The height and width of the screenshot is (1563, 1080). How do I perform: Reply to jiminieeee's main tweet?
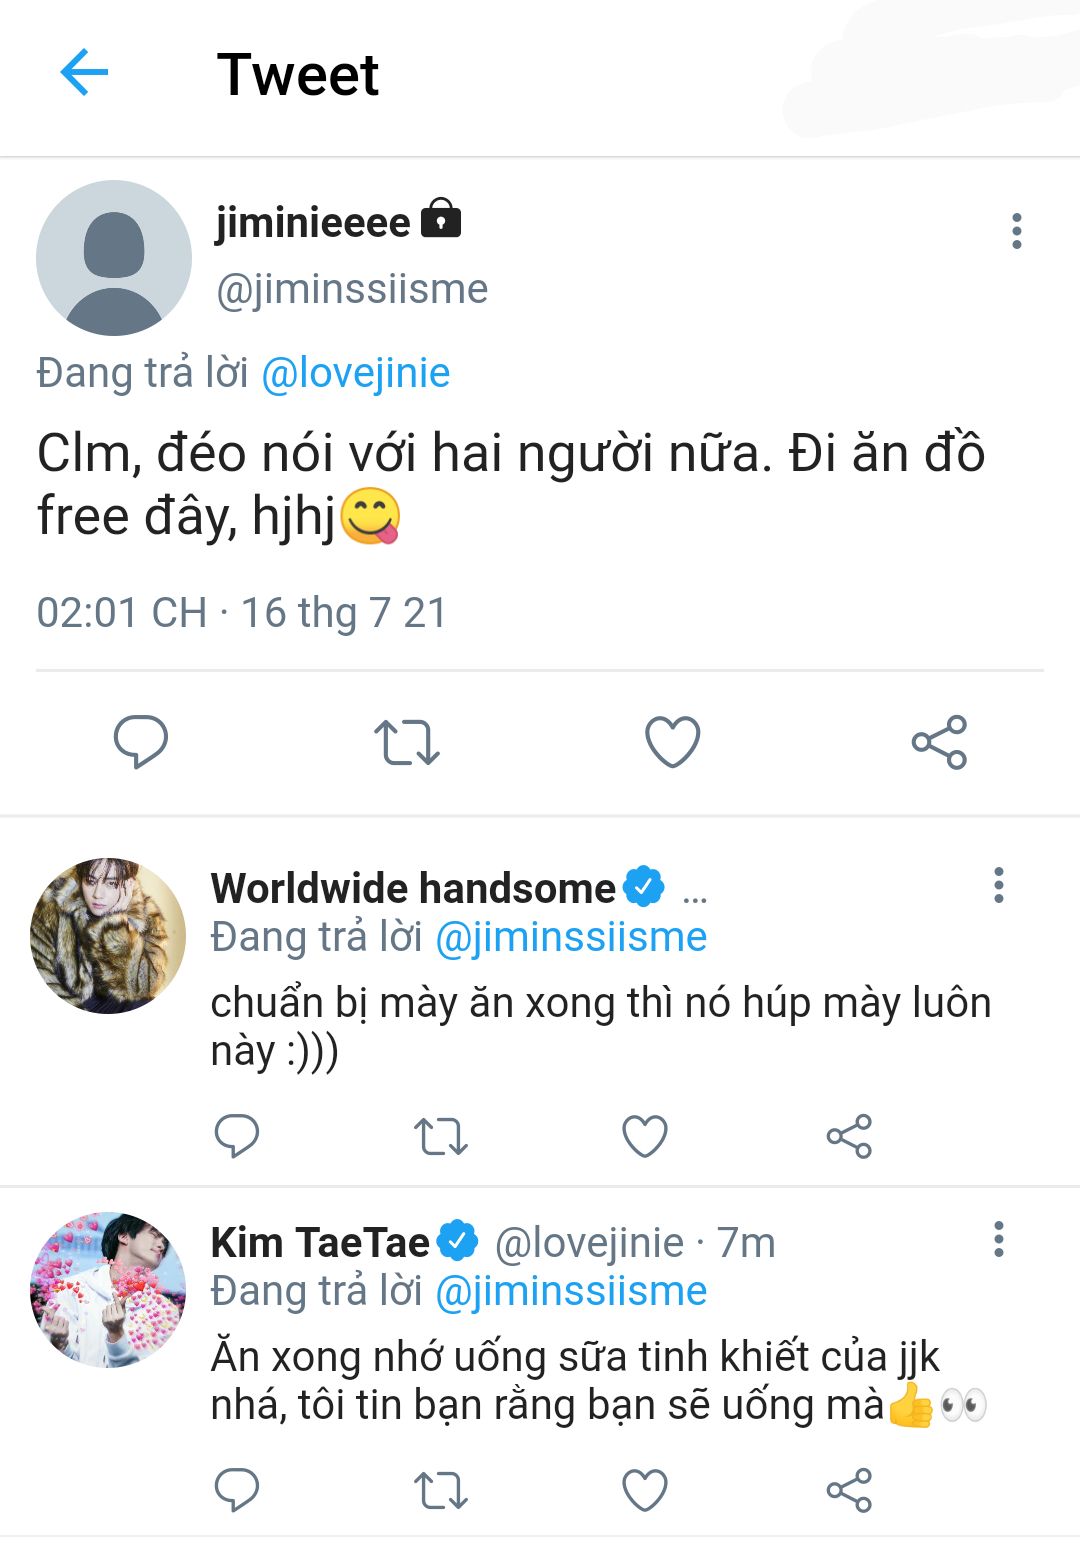point(140,742)
